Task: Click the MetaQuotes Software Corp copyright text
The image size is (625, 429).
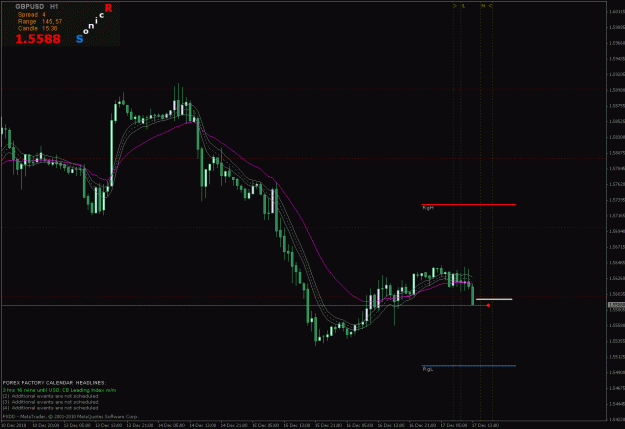Action: click(x=71, y=416)
